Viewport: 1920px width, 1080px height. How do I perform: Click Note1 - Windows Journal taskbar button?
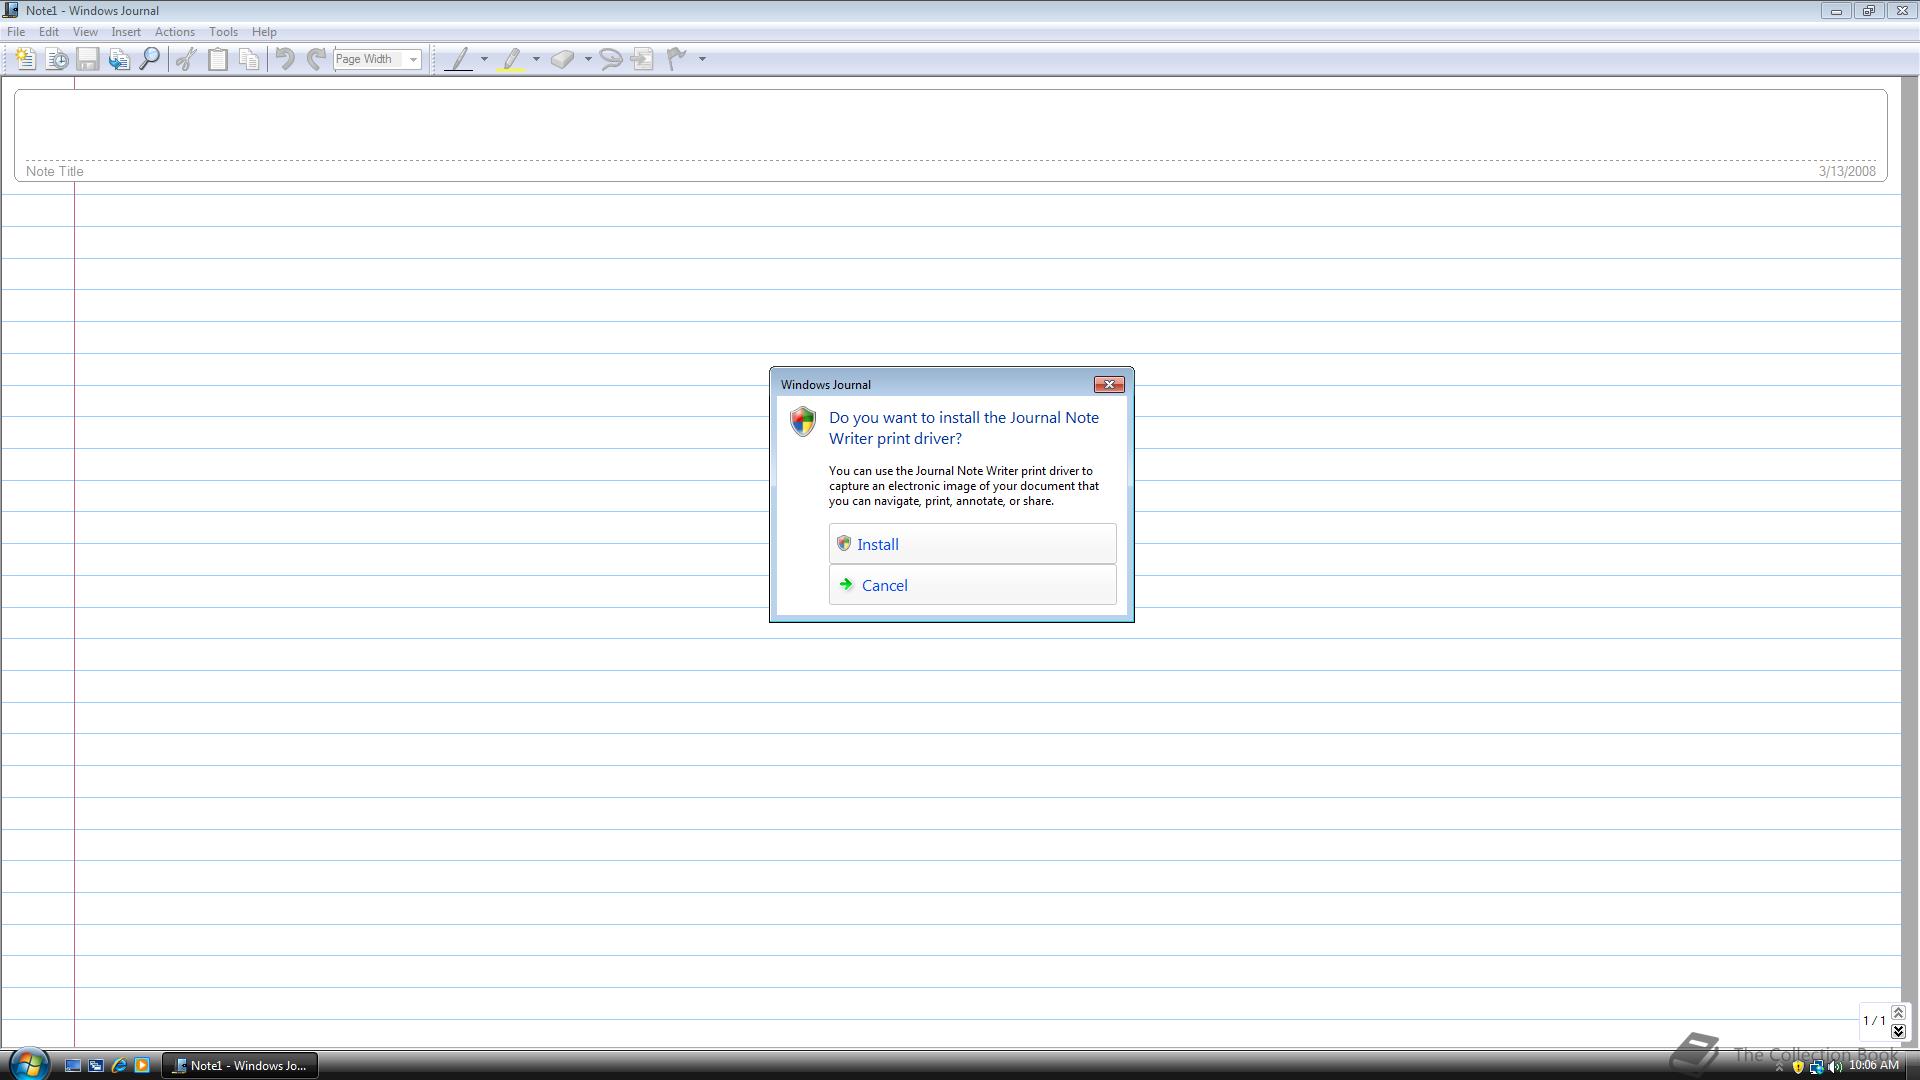click(240, 1066)
